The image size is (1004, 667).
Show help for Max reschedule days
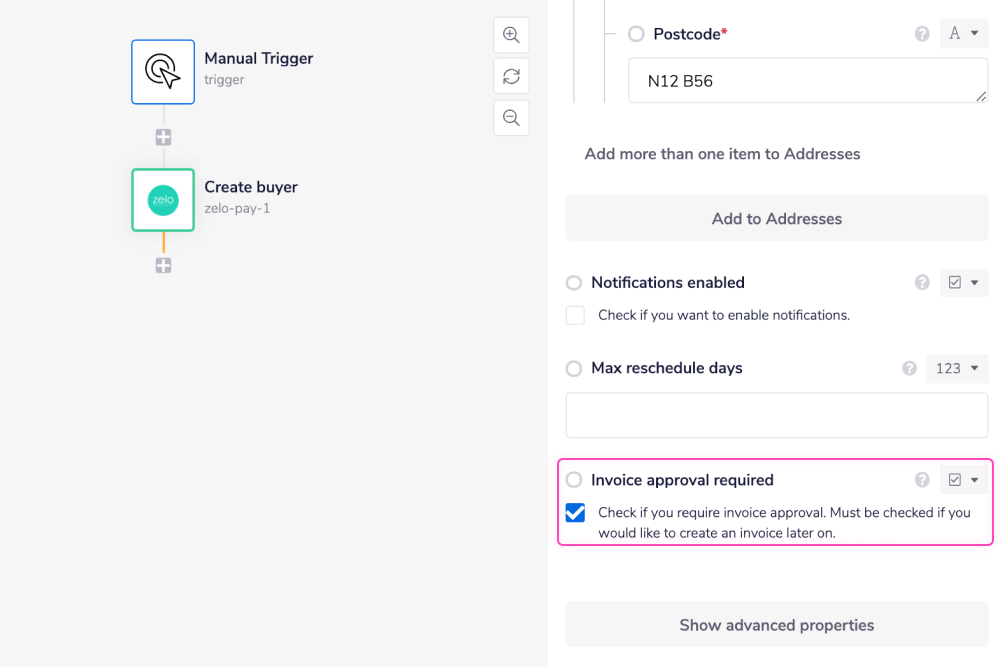[909, 368]
